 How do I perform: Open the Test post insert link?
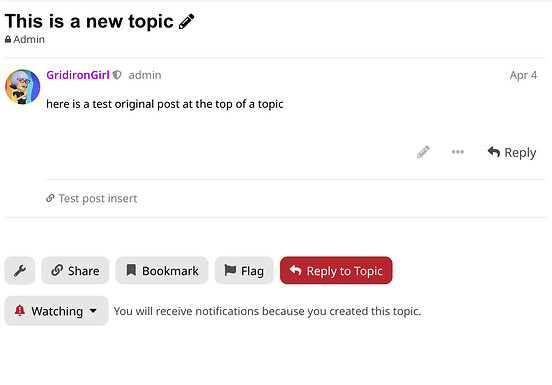pos(92,198)
